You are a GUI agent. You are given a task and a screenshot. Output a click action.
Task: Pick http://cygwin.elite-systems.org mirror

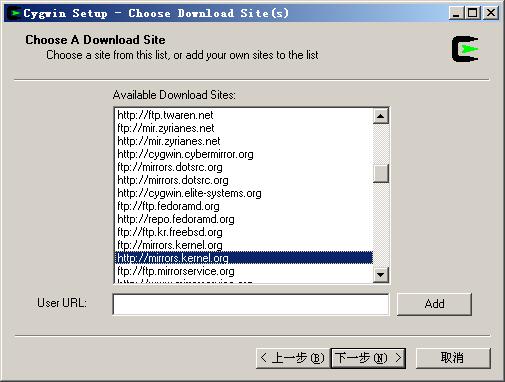pos(243,193)
